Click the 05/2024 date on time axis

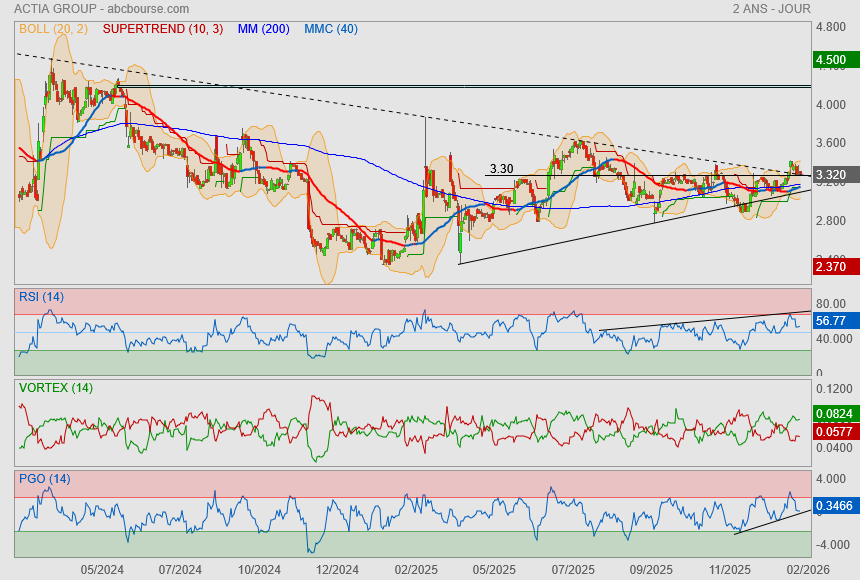click(x=102, y=569)
